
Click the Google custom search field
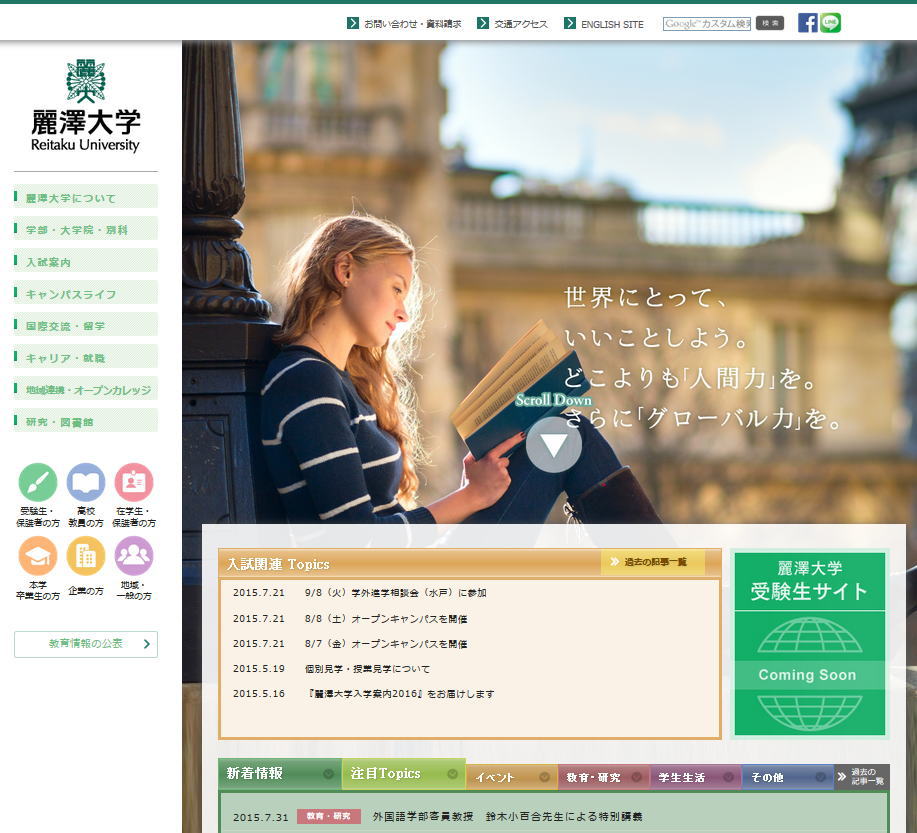click(706, 24)
